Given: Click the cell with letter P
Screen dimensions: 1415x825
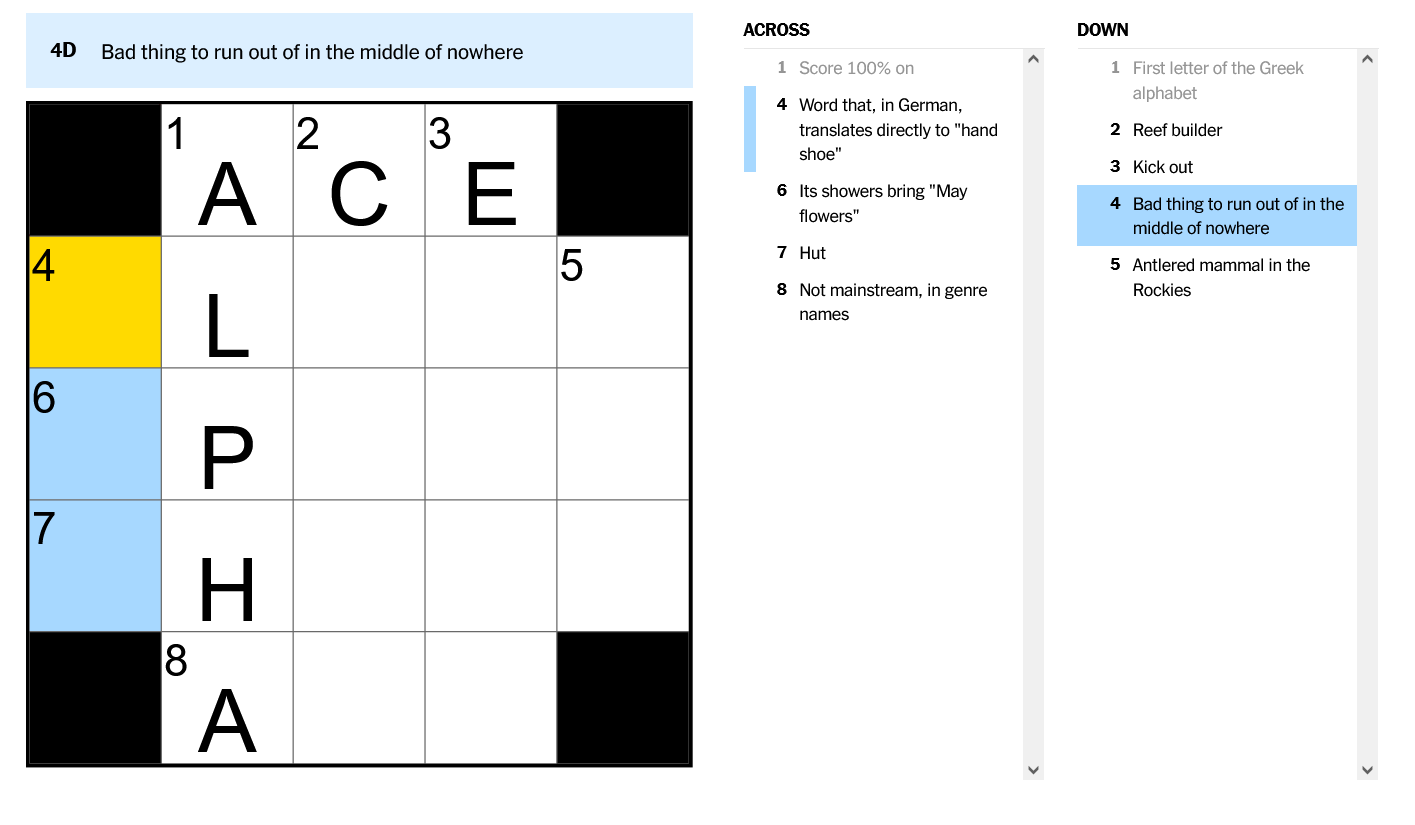Looking at the screenshot, I should 226,432.
